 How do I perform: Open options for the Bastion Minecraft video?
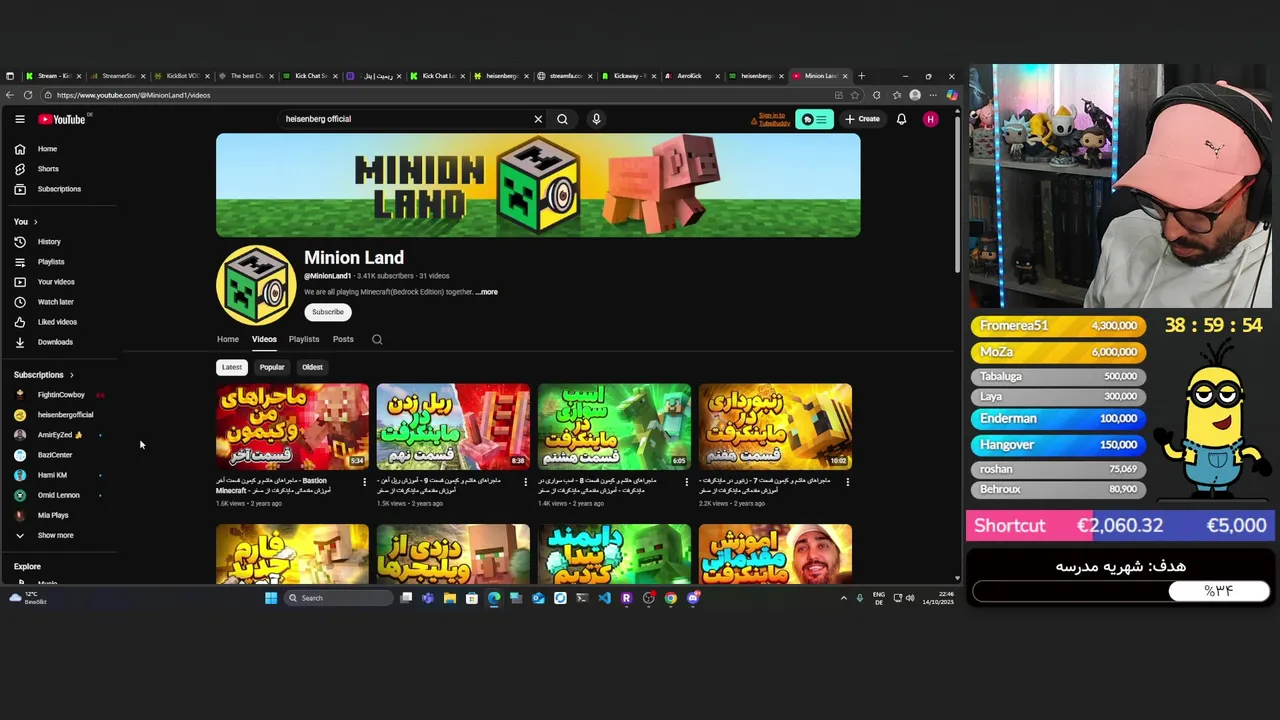pyautogui.click(x=364, y=482)
